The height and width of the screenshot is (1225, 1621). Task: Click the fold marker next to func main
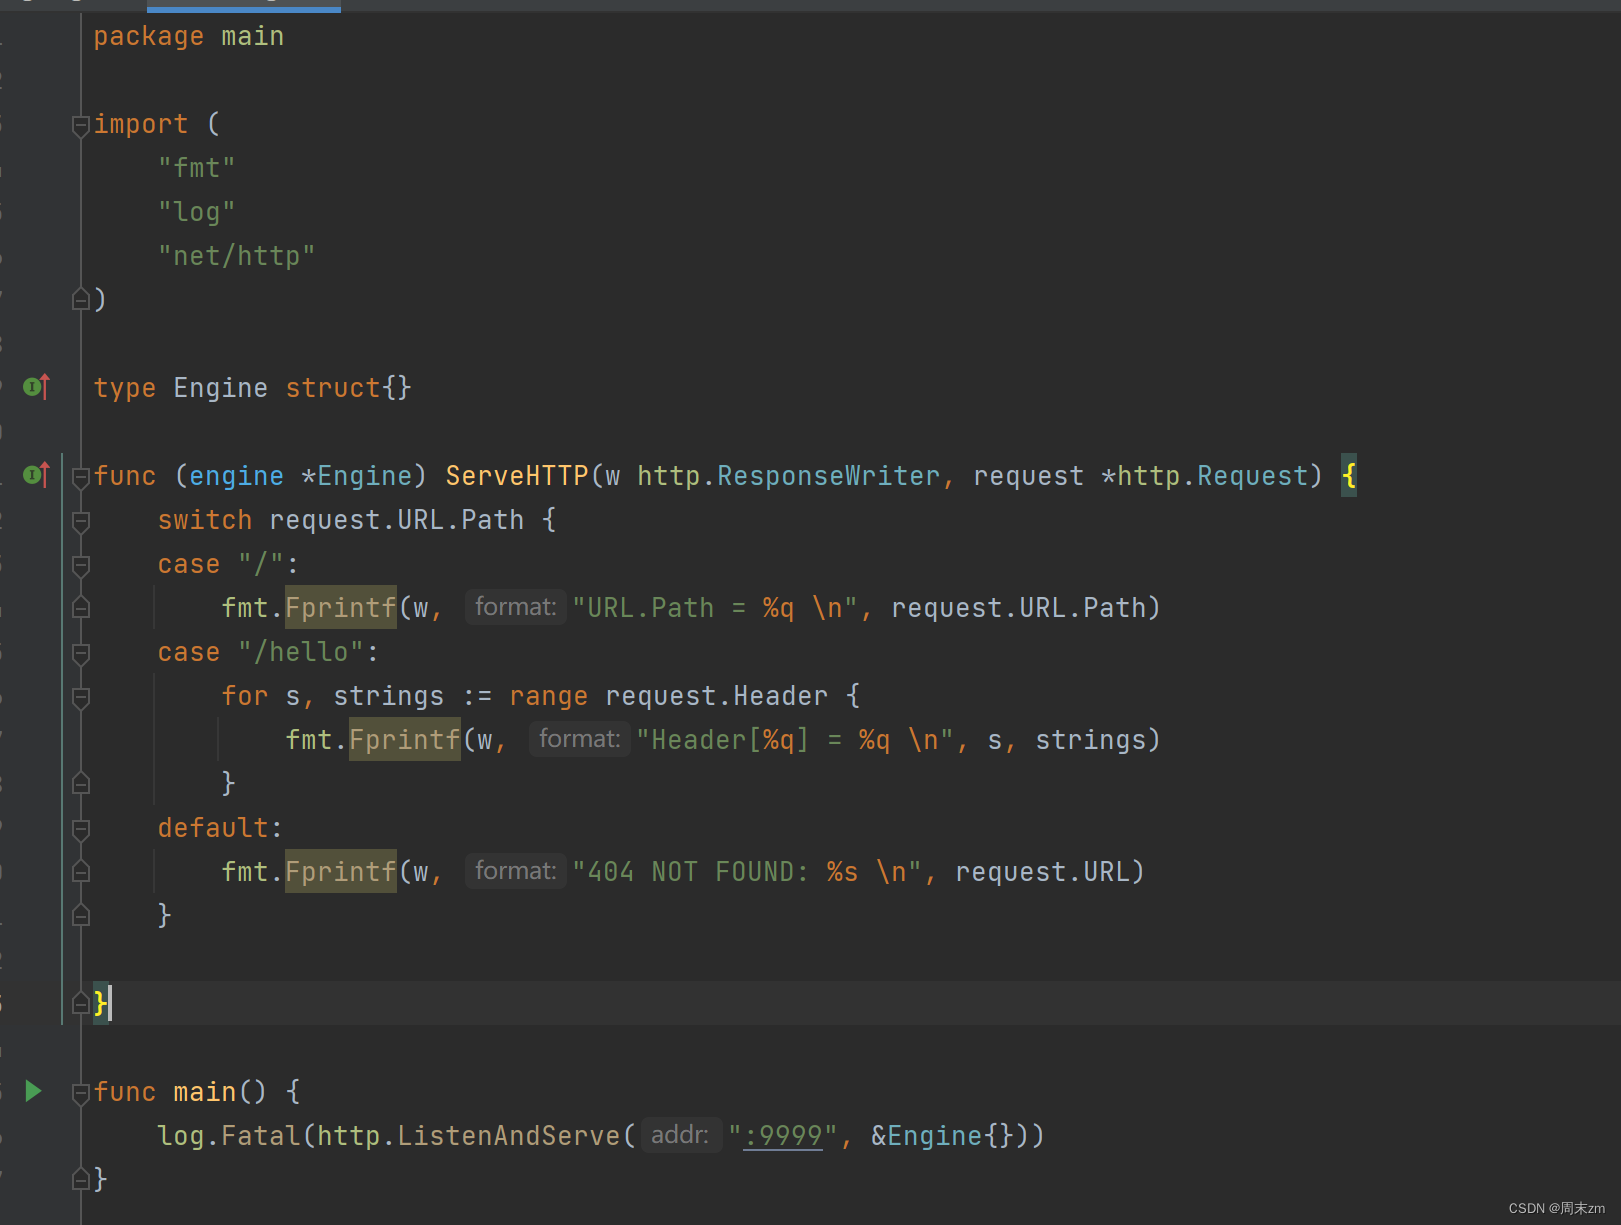(x=81, y=1092)
